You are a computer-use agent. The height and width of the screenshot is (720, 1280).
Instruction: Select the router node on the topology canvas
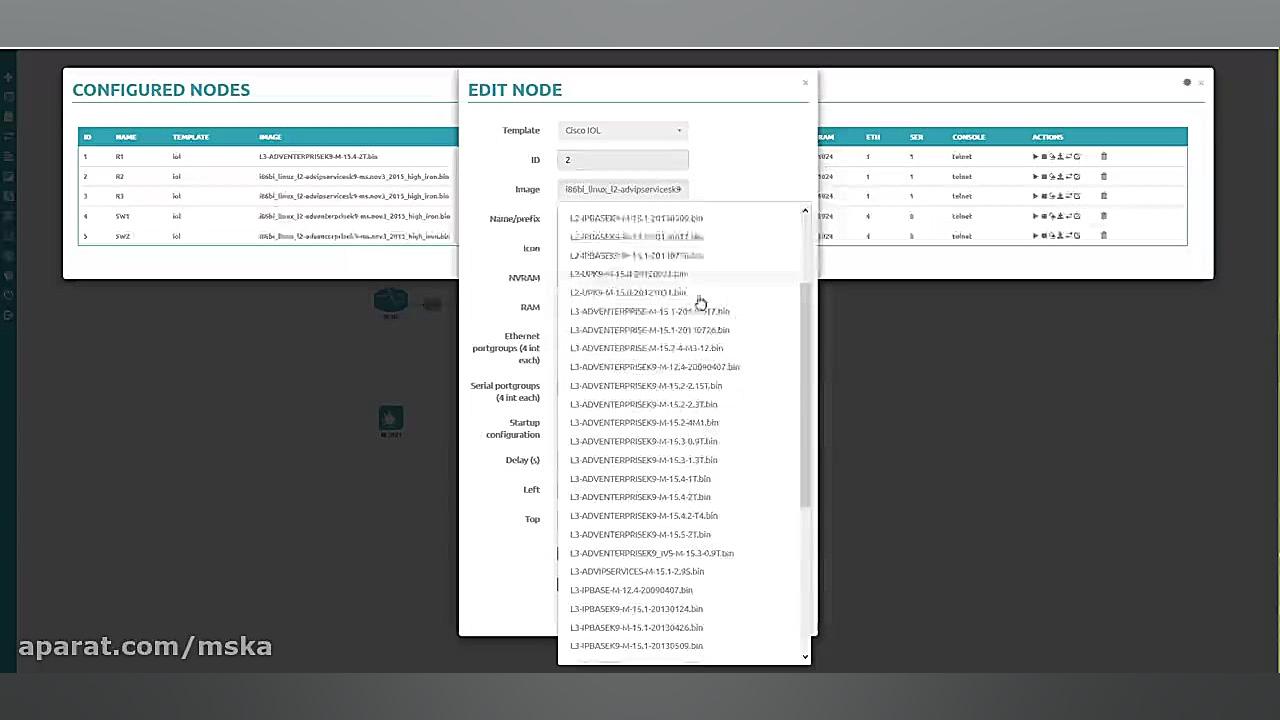tap(391, 300)
